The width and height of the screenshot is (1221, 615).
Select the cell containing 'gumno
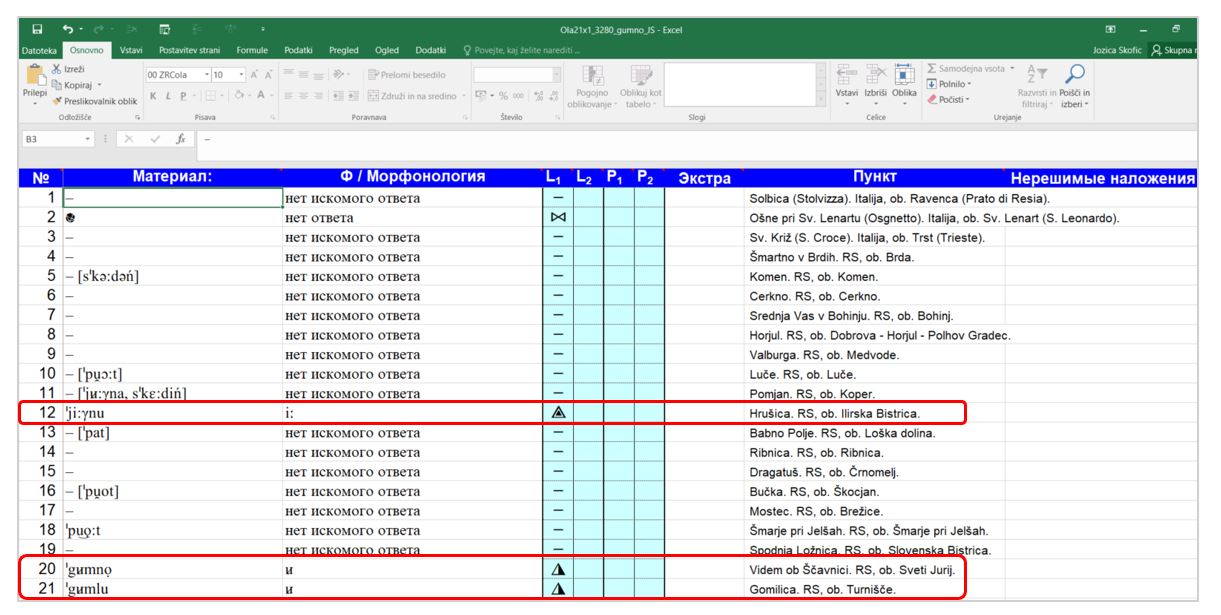click(x=171, y=570)
